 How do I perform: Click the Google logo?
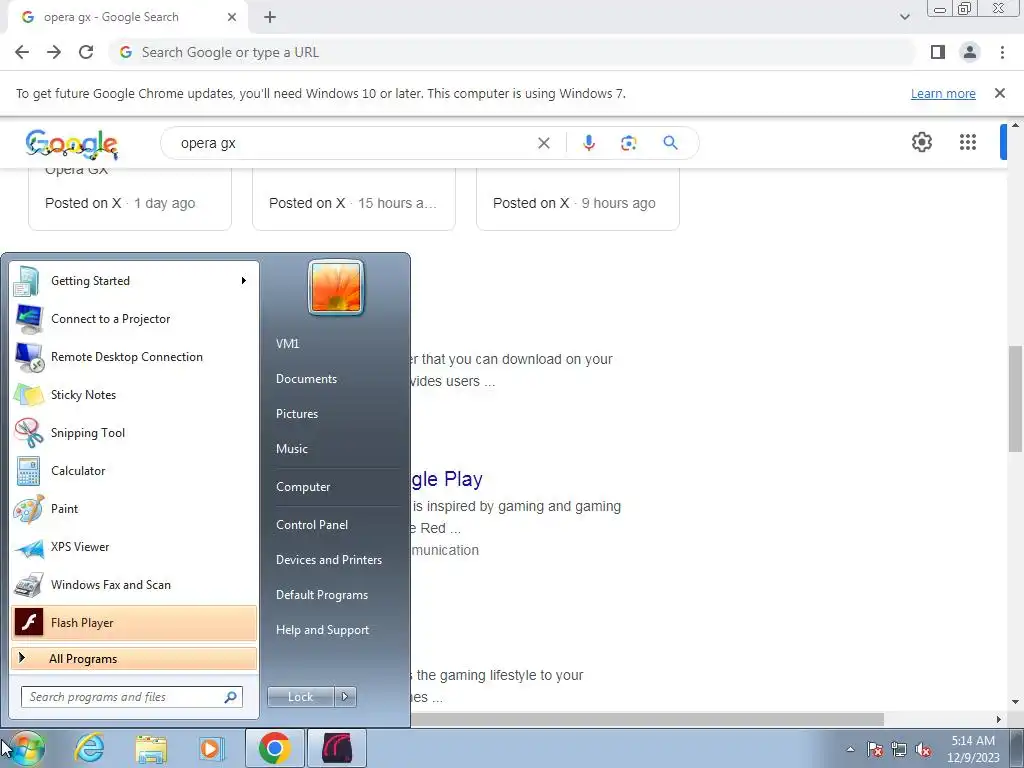click(72, 144)
